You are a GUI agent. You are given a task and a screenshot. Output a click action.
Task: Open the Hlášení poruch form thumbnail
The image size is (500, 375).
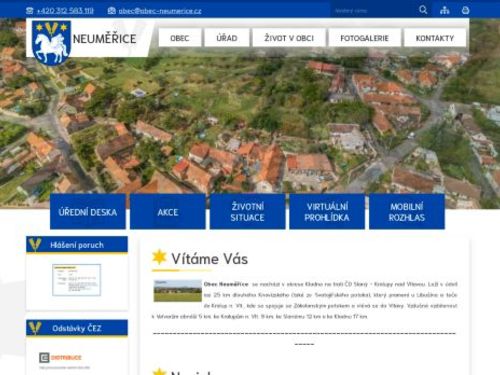click(x=76, y=280)
